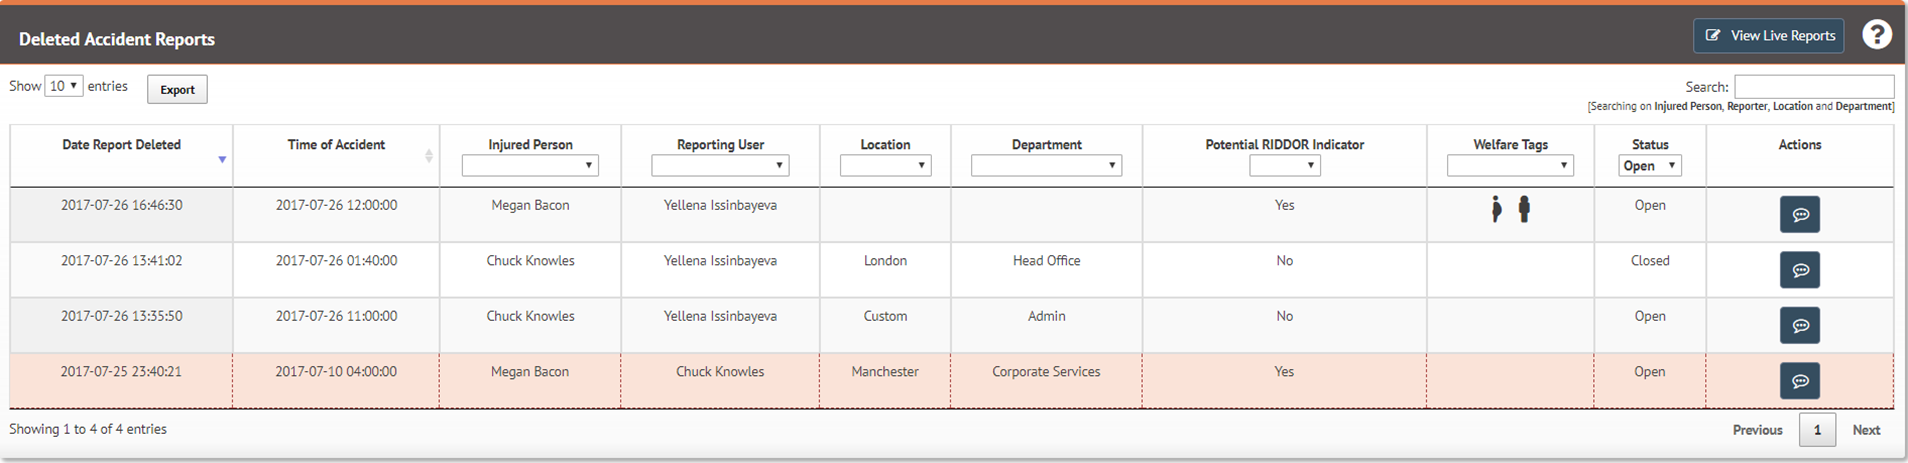Go to the Next page link
1908x463 pixels.
pos(1866,430)
